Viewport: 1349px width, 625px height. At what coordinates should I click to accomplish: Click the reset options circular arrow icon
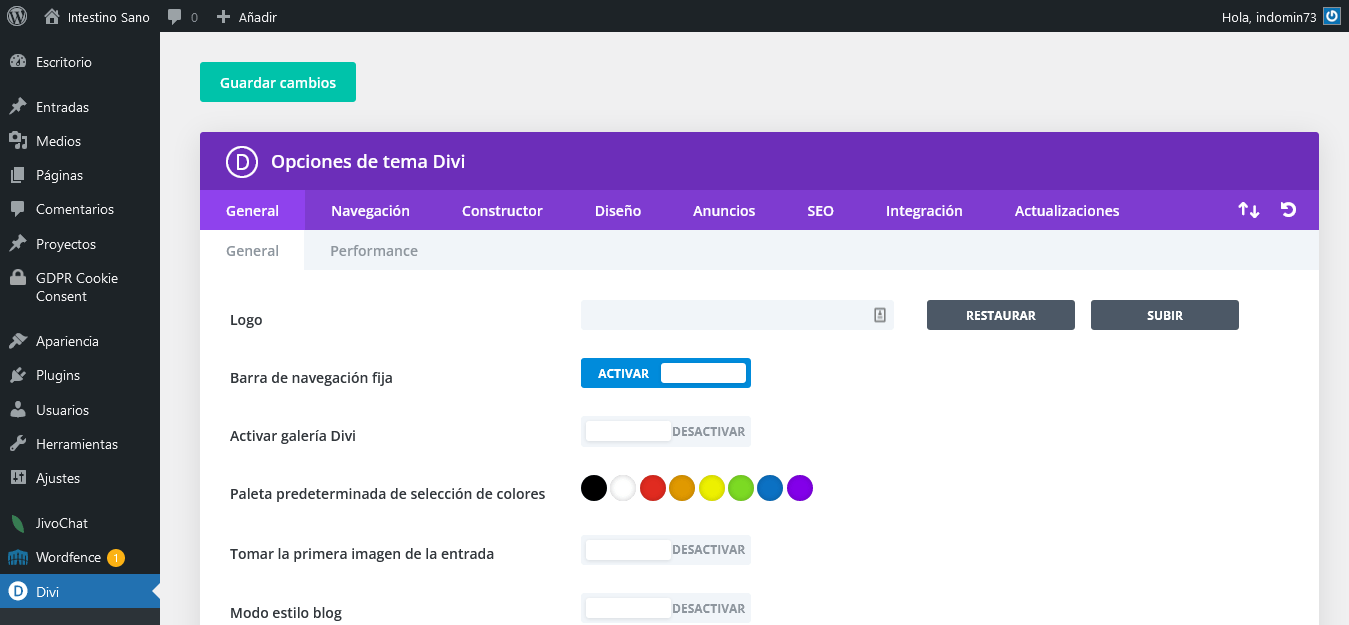(x=1289, y=210)
